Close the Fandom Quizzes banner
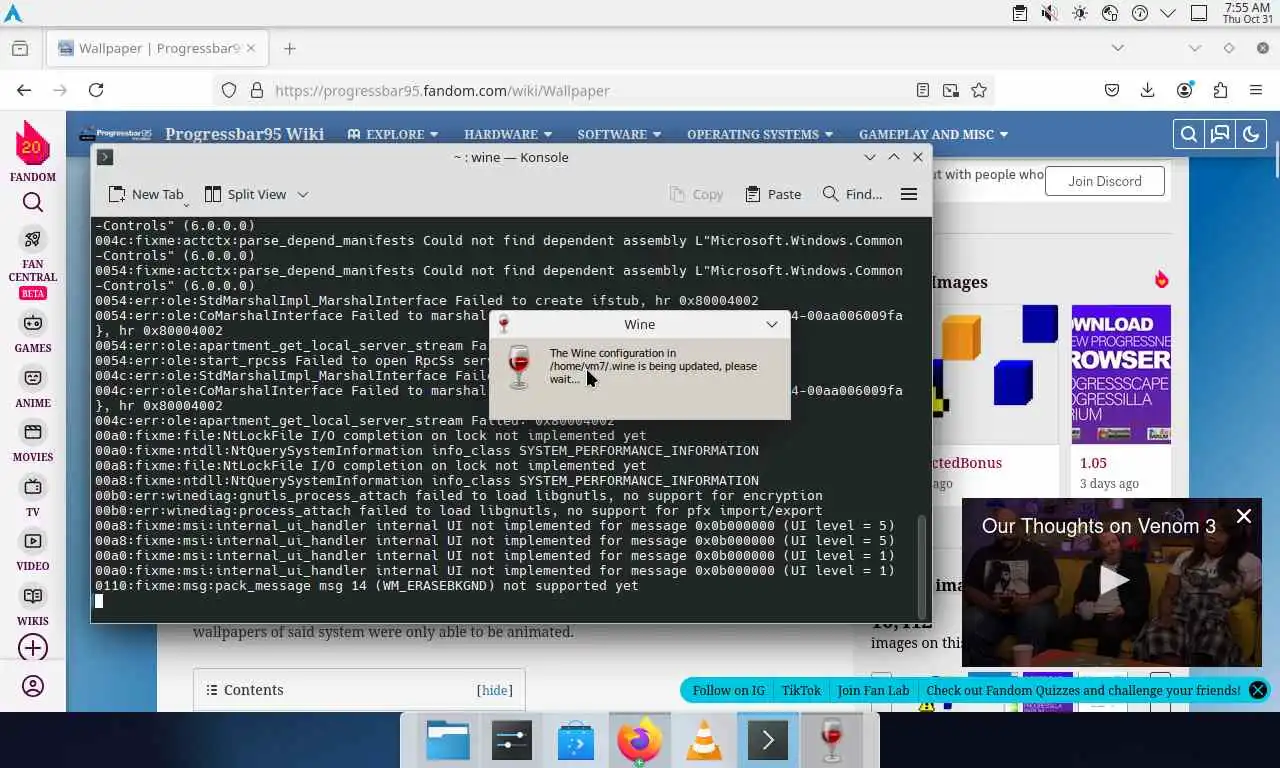The height and width of the screenshot is (768, 1280). 1258,690
